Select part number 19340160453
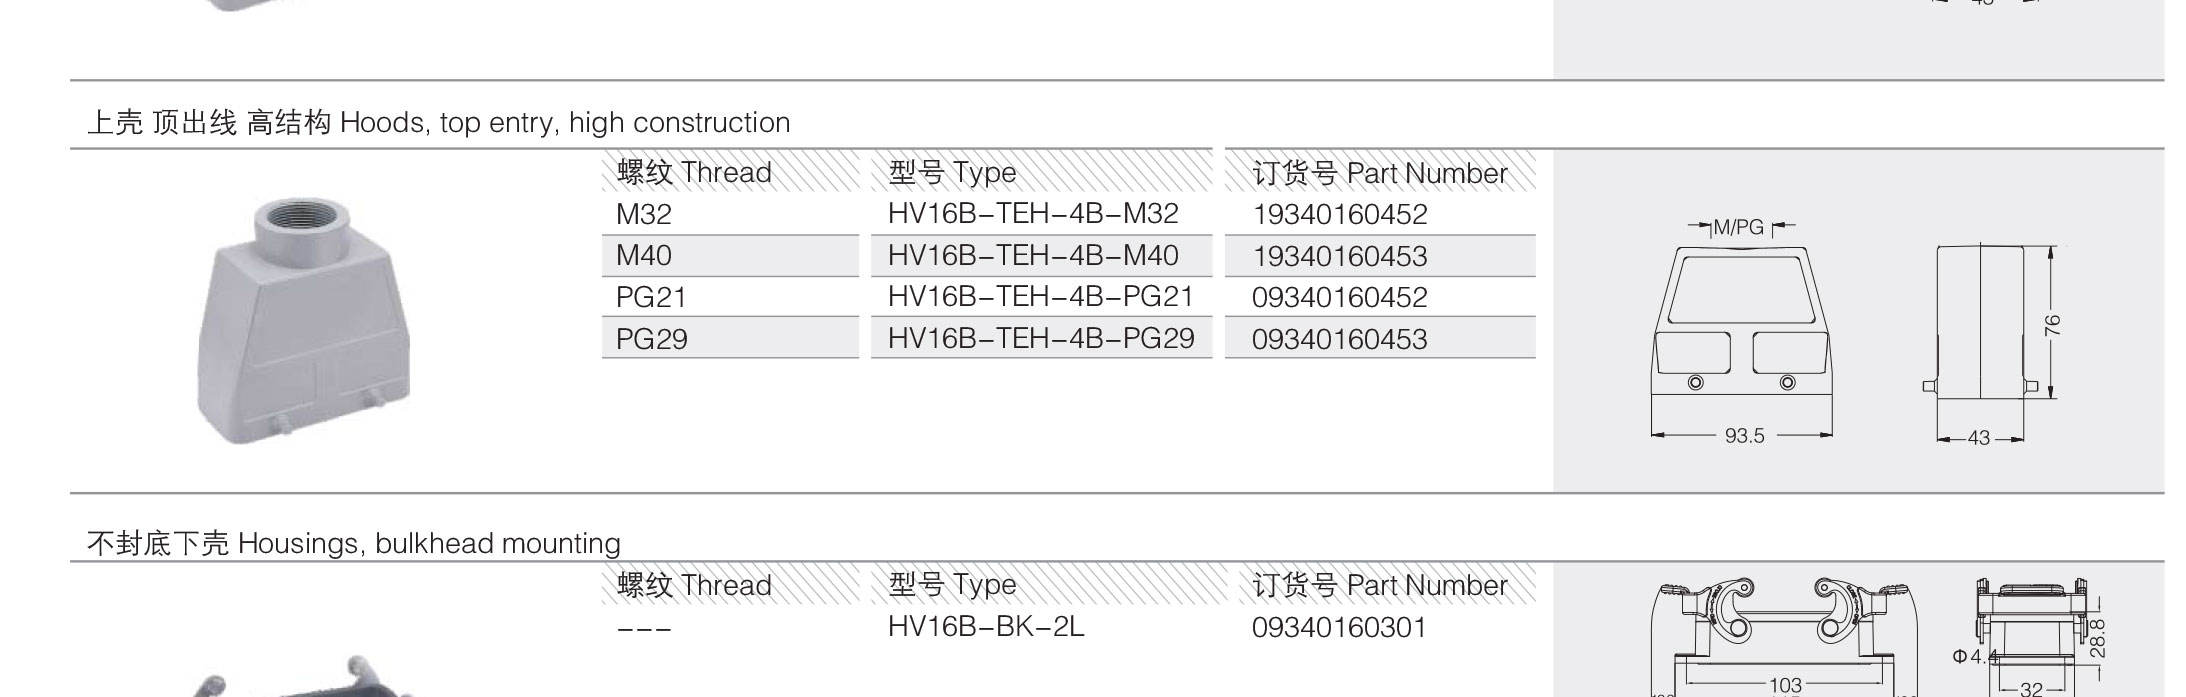The image size is (2186, 697). [1339, 256]
